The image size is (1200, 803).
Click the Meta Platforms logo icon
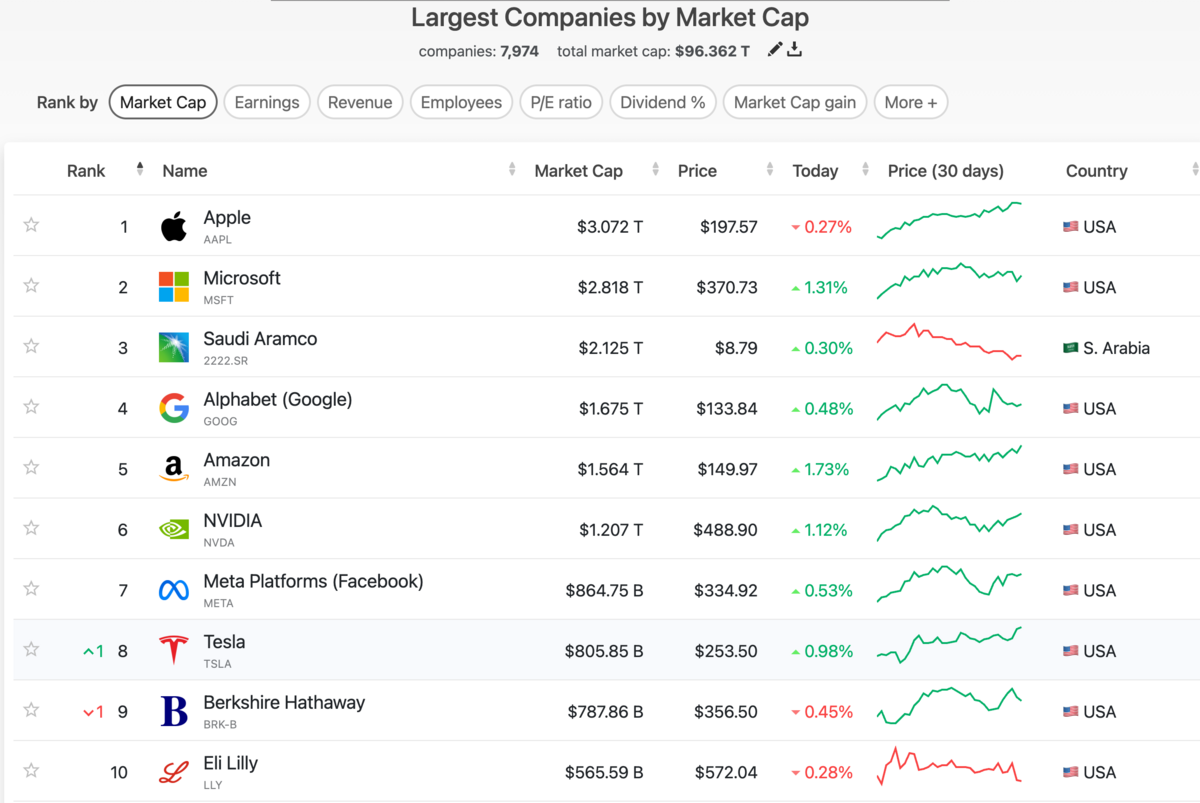click(174, 590)
